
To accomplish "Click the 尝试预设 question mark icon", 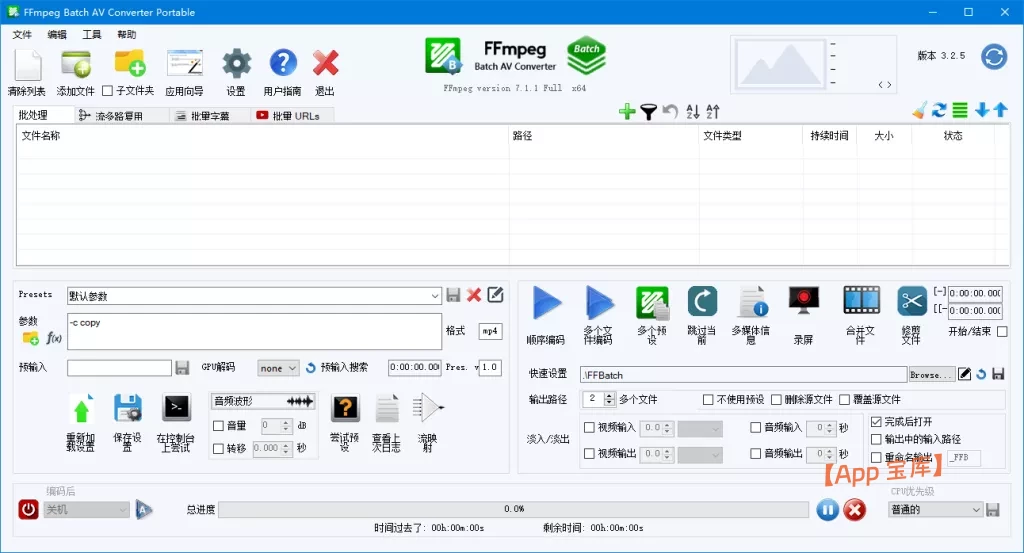I will tap(345, 408).
